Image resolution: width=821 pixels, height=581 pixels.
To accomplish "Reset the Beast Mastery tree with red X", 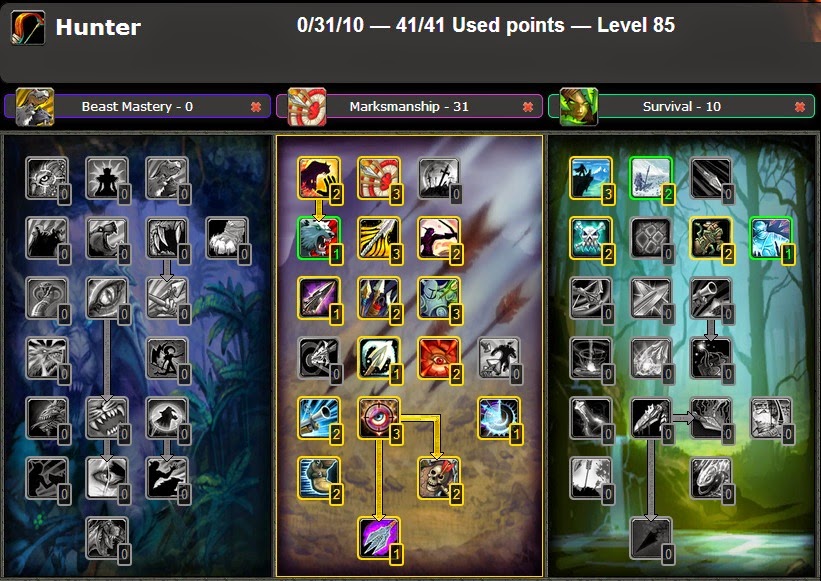I will point(256,107).
